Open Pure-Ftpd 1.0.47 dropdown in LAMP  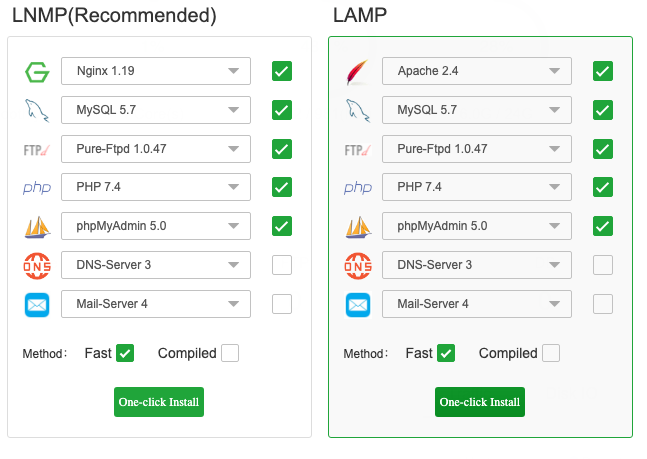pyautogui.click(x=477, y=149)
